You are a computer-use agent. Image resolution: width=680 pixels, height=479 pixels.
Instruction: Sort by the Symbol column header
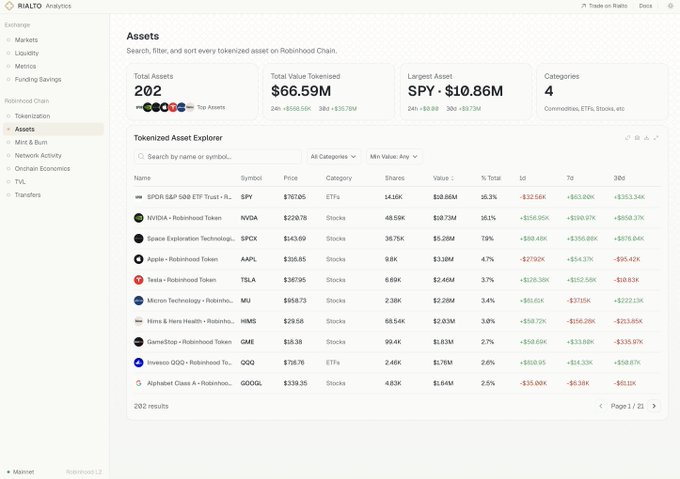click(x=252, y=178)
